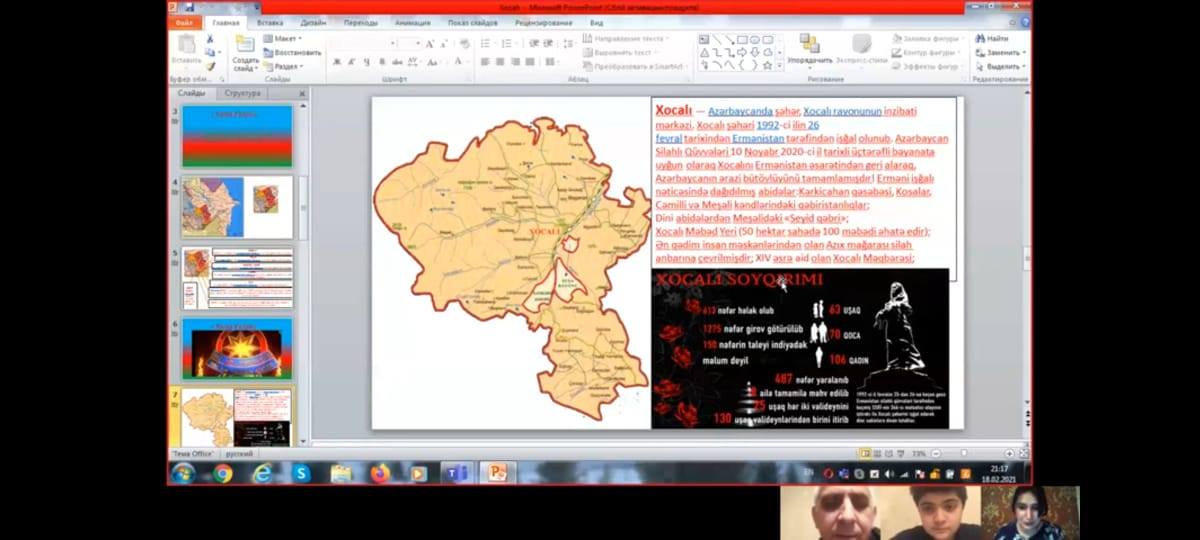Viewport: 1200px width, 540px height.
Task: Click the Format Painter brush icon
Action: coord(211,66)
